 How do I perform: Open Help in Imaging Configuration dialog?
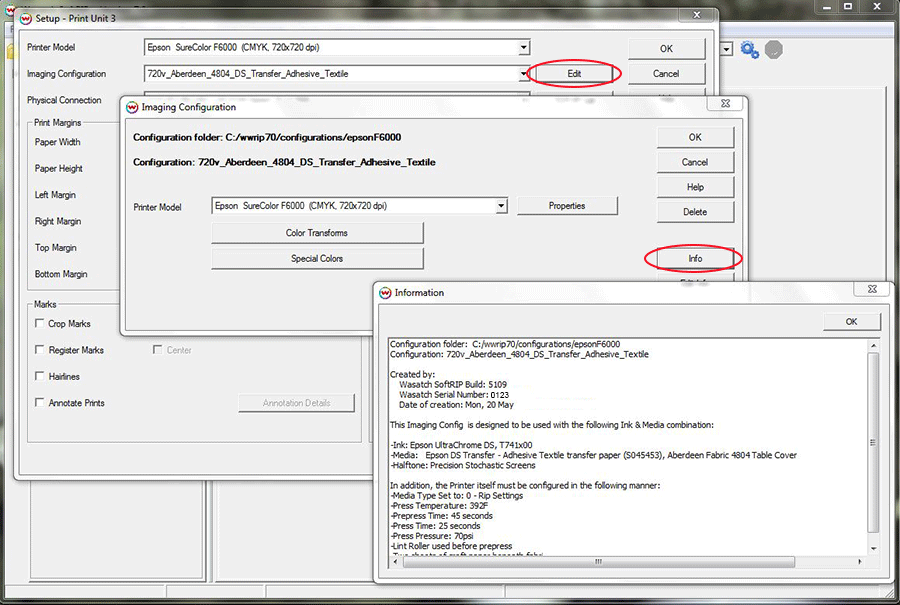[695, 187]
